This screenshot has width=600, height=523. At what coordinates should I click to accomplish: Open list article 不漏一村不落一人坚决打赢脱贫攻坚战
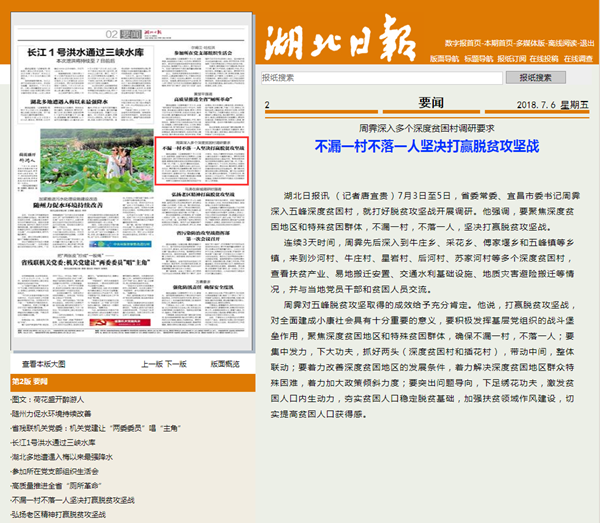point(73,500)
